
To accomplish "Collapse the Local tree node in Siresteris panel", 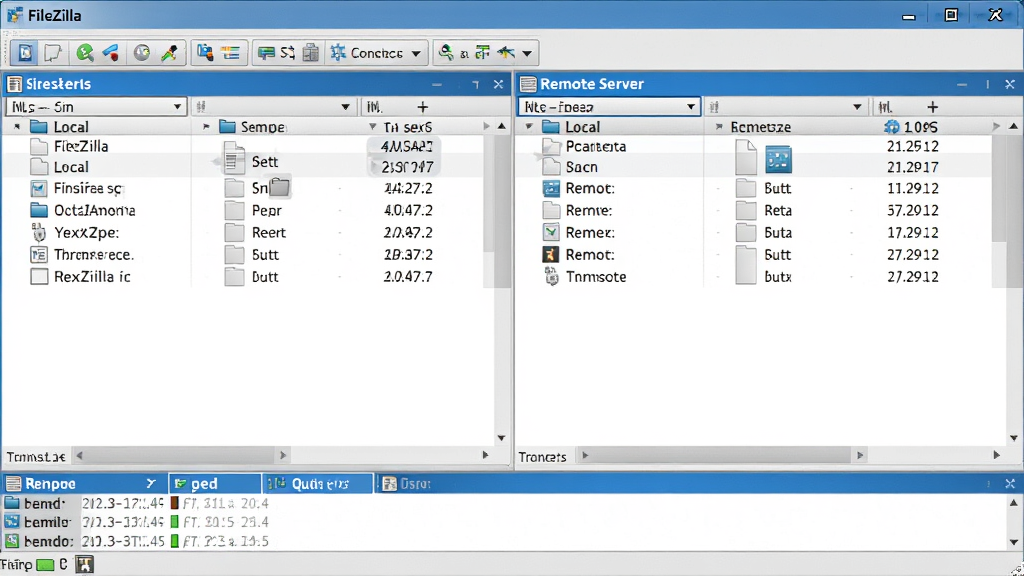I will [x=17, y=127].
